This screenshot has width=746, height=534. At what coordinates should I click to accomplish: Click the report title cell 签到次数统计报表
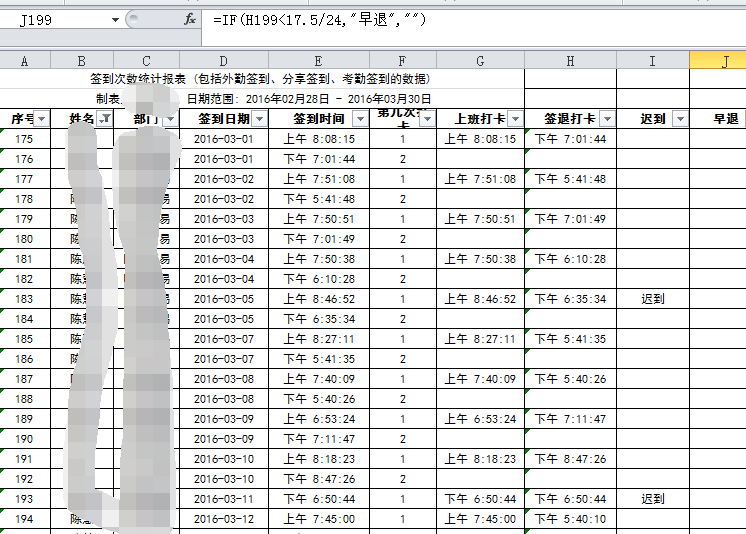click(x=261, y=79)
